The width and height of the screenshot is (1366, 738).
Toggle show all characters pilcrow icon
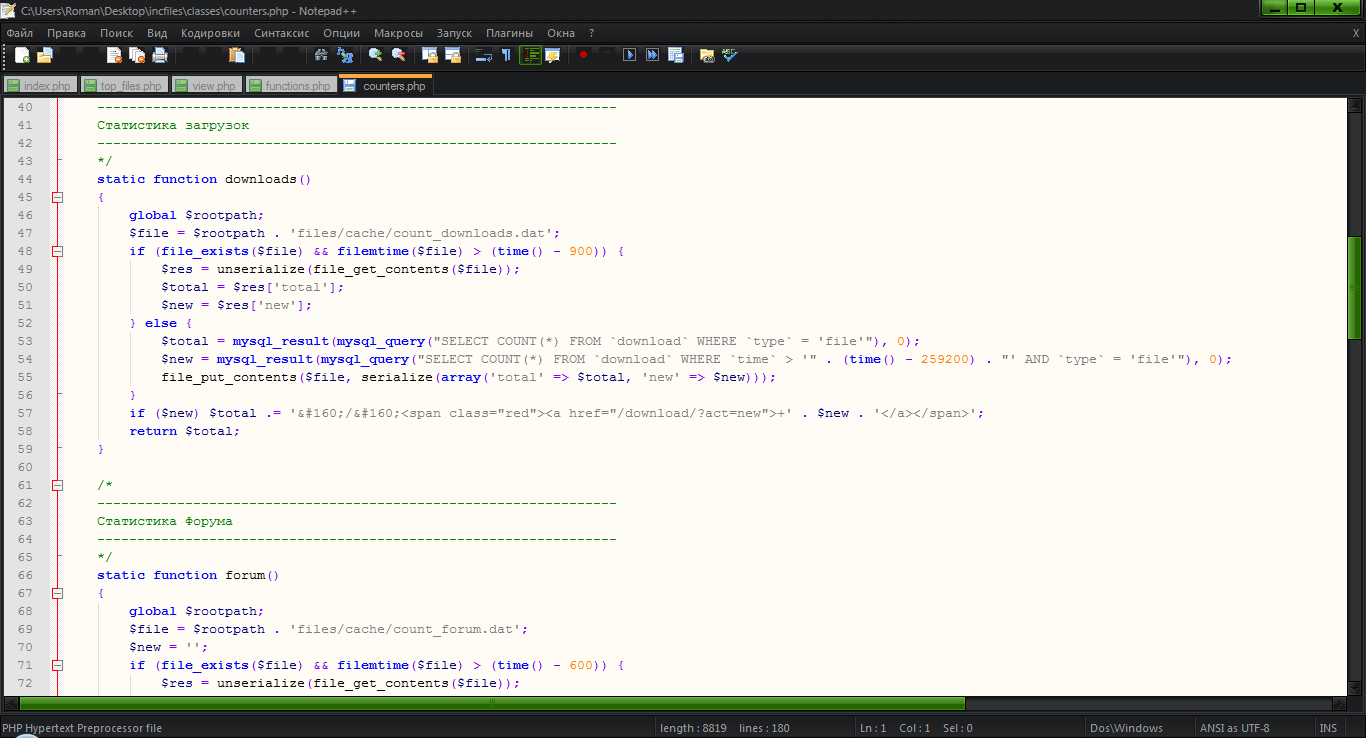coord(506,55)
